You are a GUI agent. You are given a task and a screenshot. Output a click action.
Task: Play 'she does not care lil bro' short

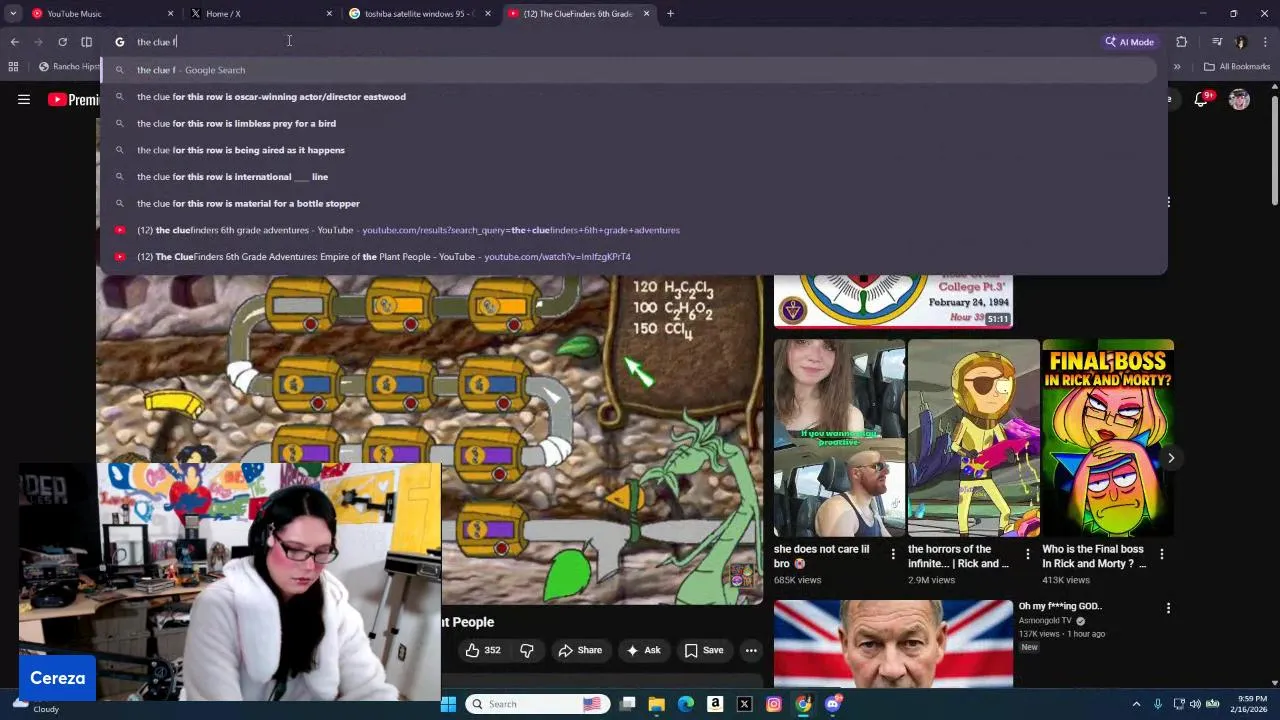(839, 438)
